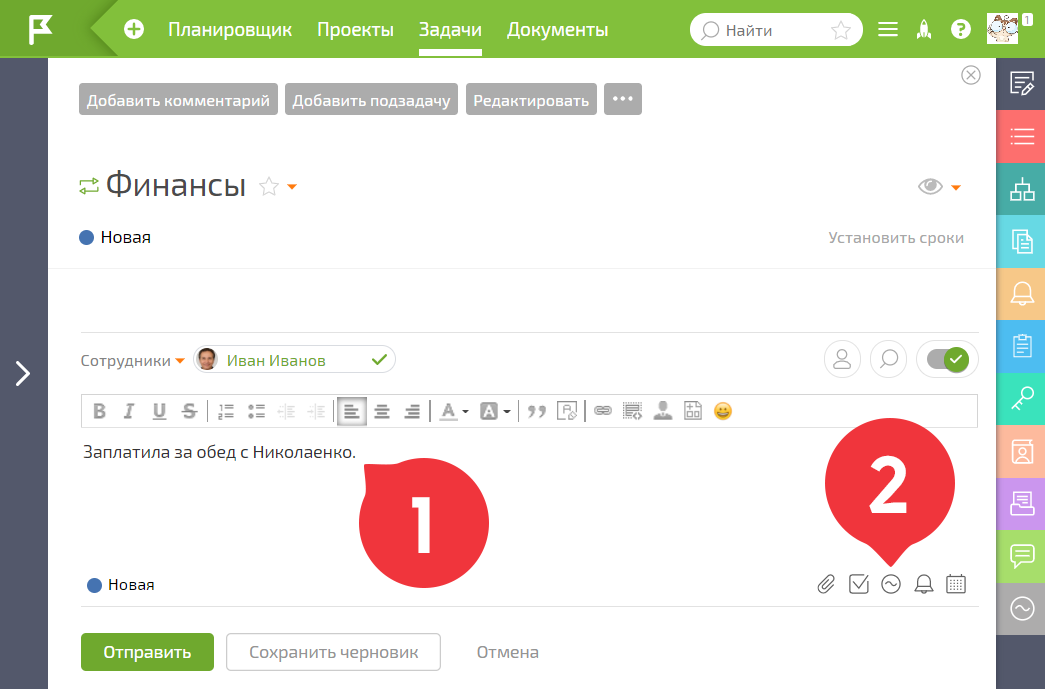The height and width of the screenshot is (689, 1045).
Task: Open the rocket icon in the header
Action: click(x=924, y=29)
